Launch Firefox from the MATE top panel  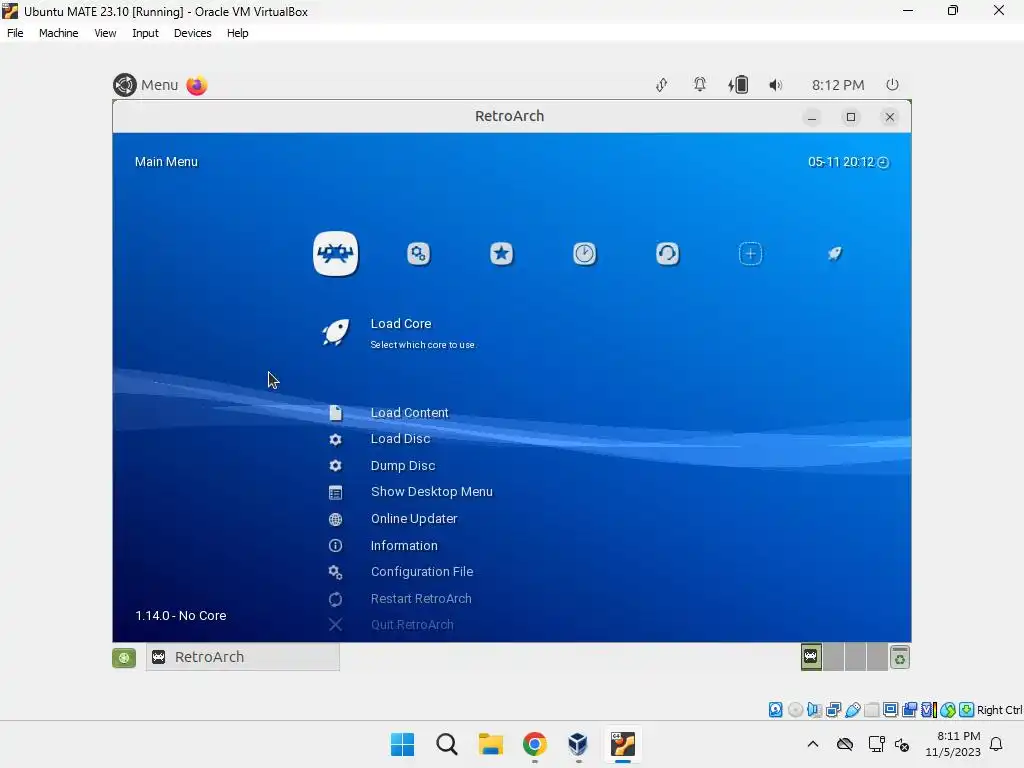(x=197, y=85)
